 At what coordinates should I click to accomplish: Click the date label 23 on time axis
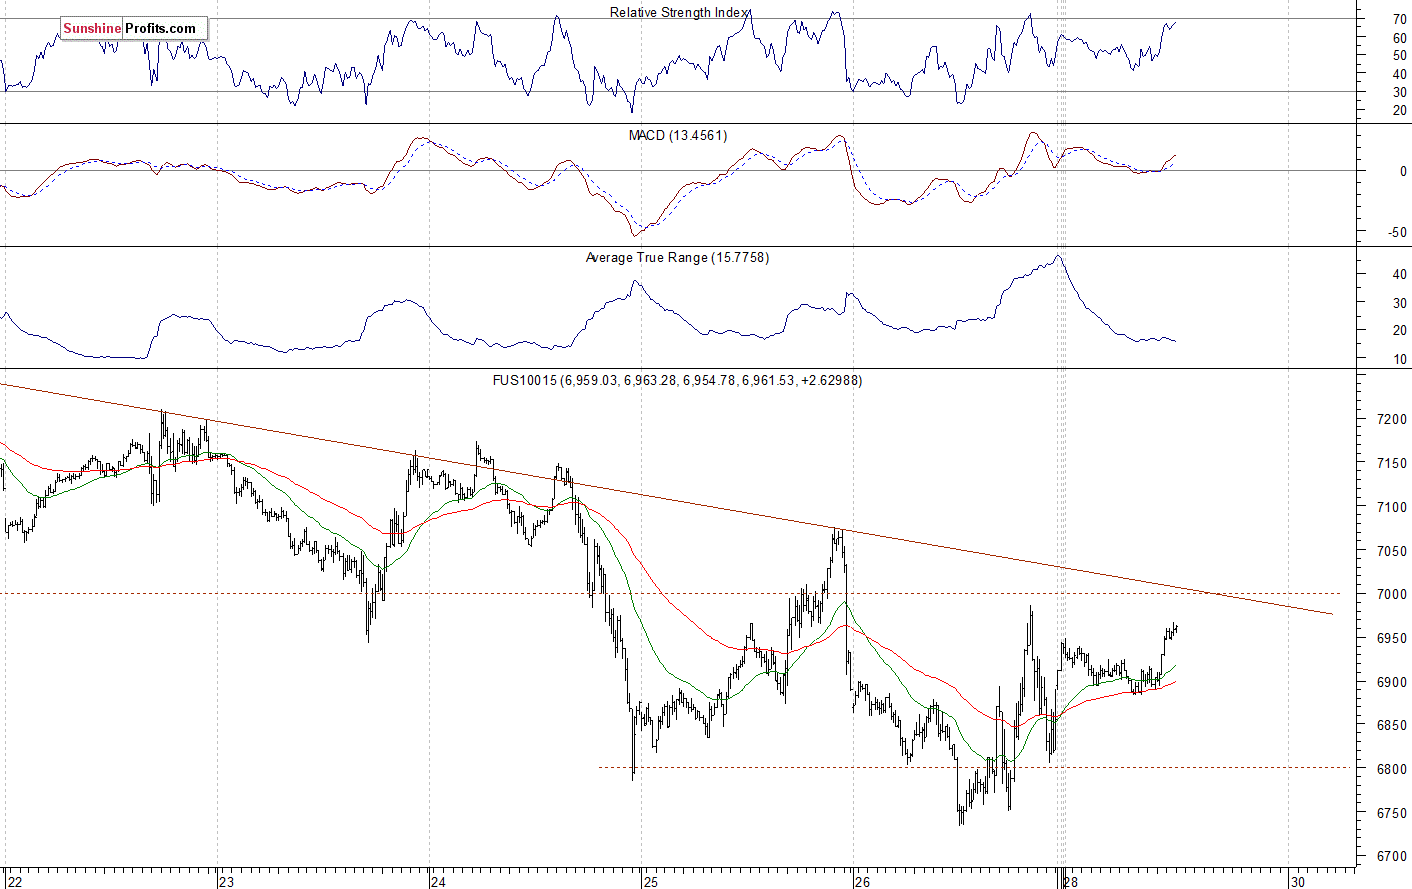click(x=226, y=882)
